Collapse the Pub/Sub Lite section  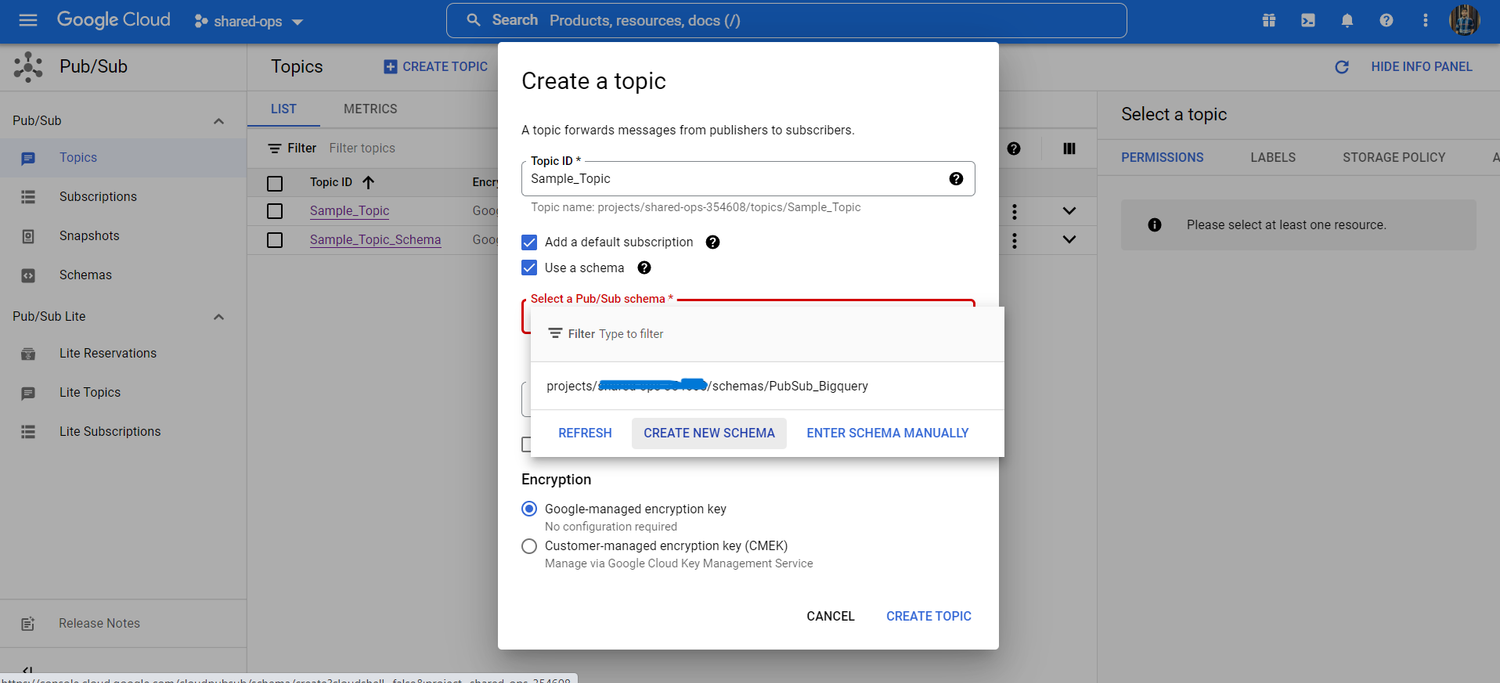[218, 316]
